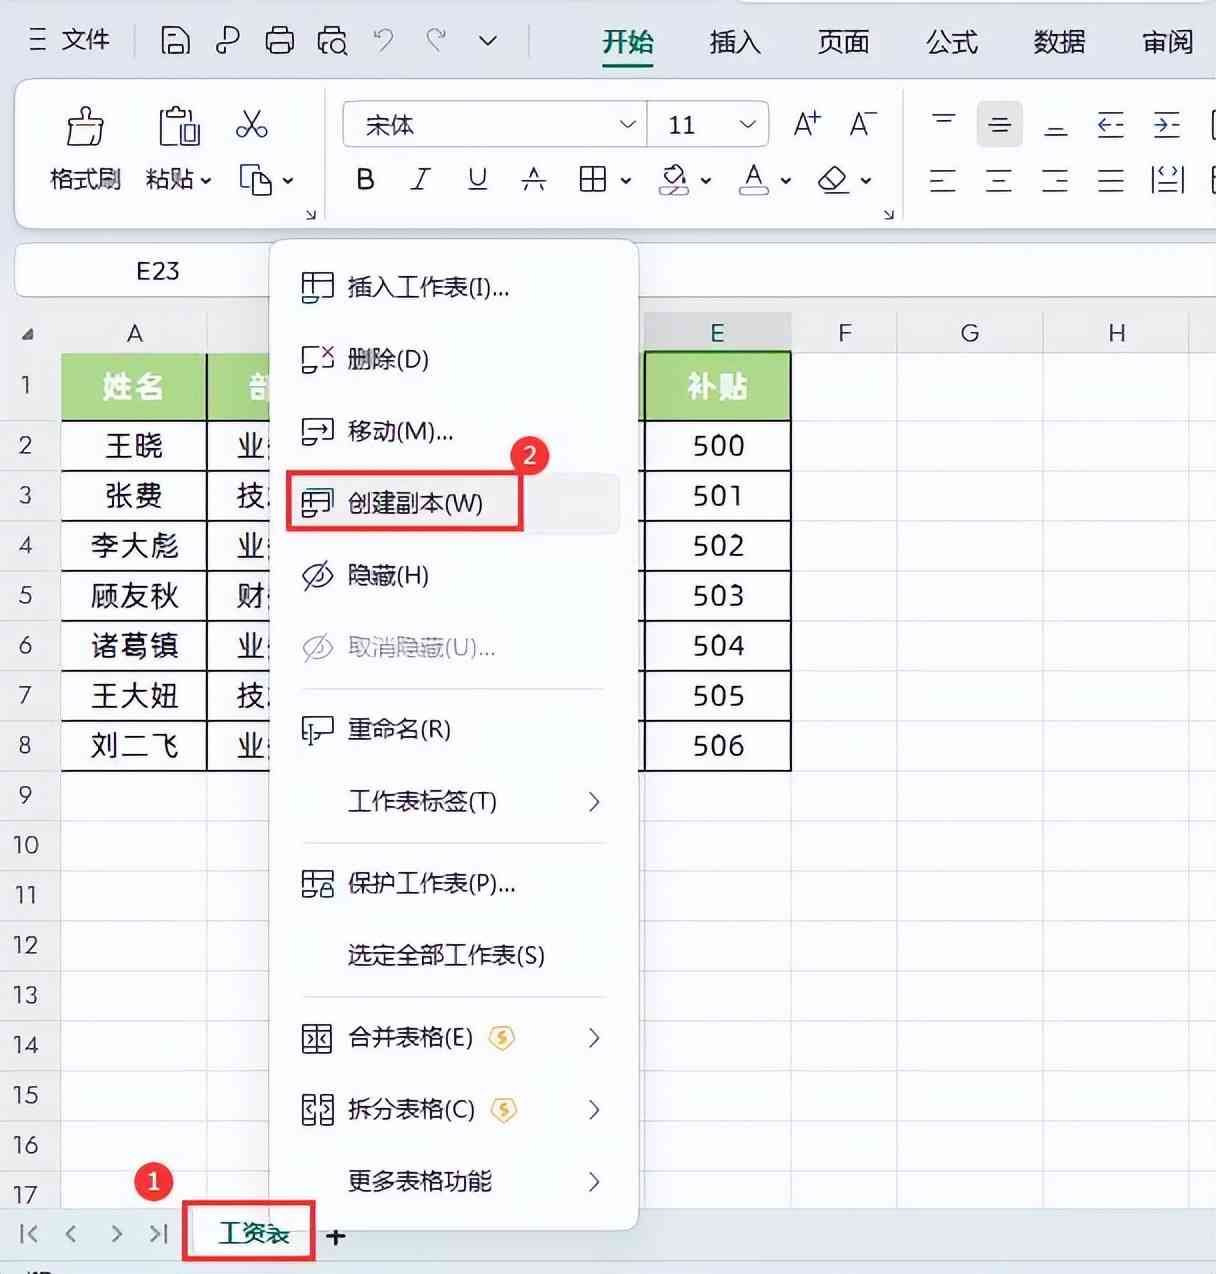Image resolution: width=1216 pixels, height=1274 pixels.
Task: Click the 工资表 sheet tab
Action: [x=253, y=1234]
